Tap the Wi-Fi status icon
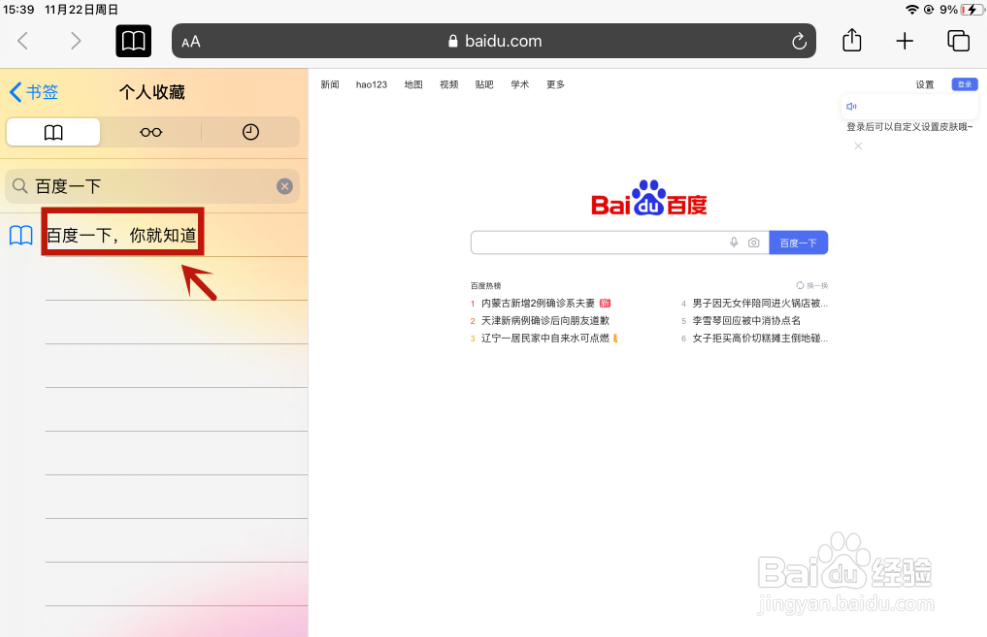Screen dimensions: 987x637 [x=911, y=9]
